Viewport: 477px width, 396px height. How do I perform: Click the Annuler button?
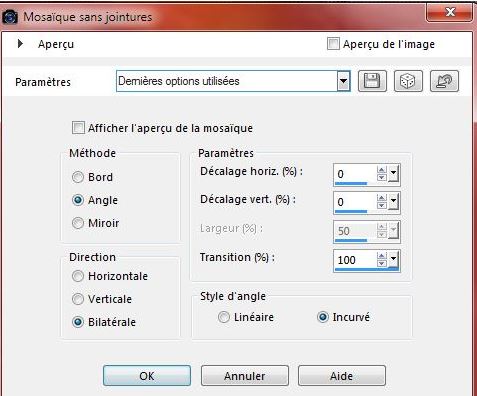(x=245, y=376)
